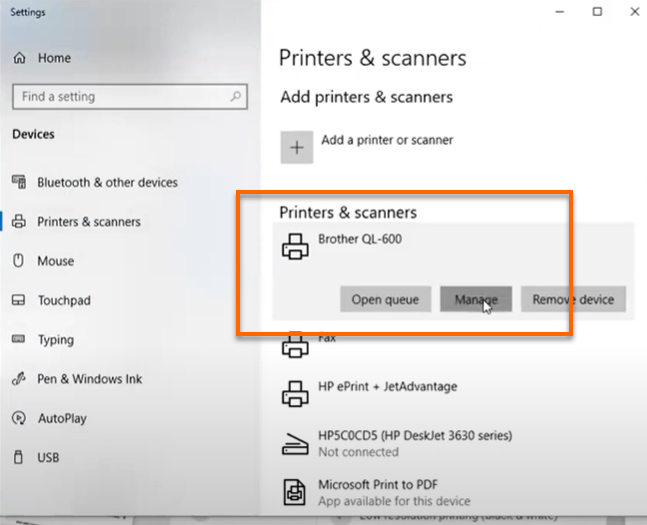This screenshot has width=647, height=525.
Task: Click the Typing keyboard icon
Action: tap(18, 340)
